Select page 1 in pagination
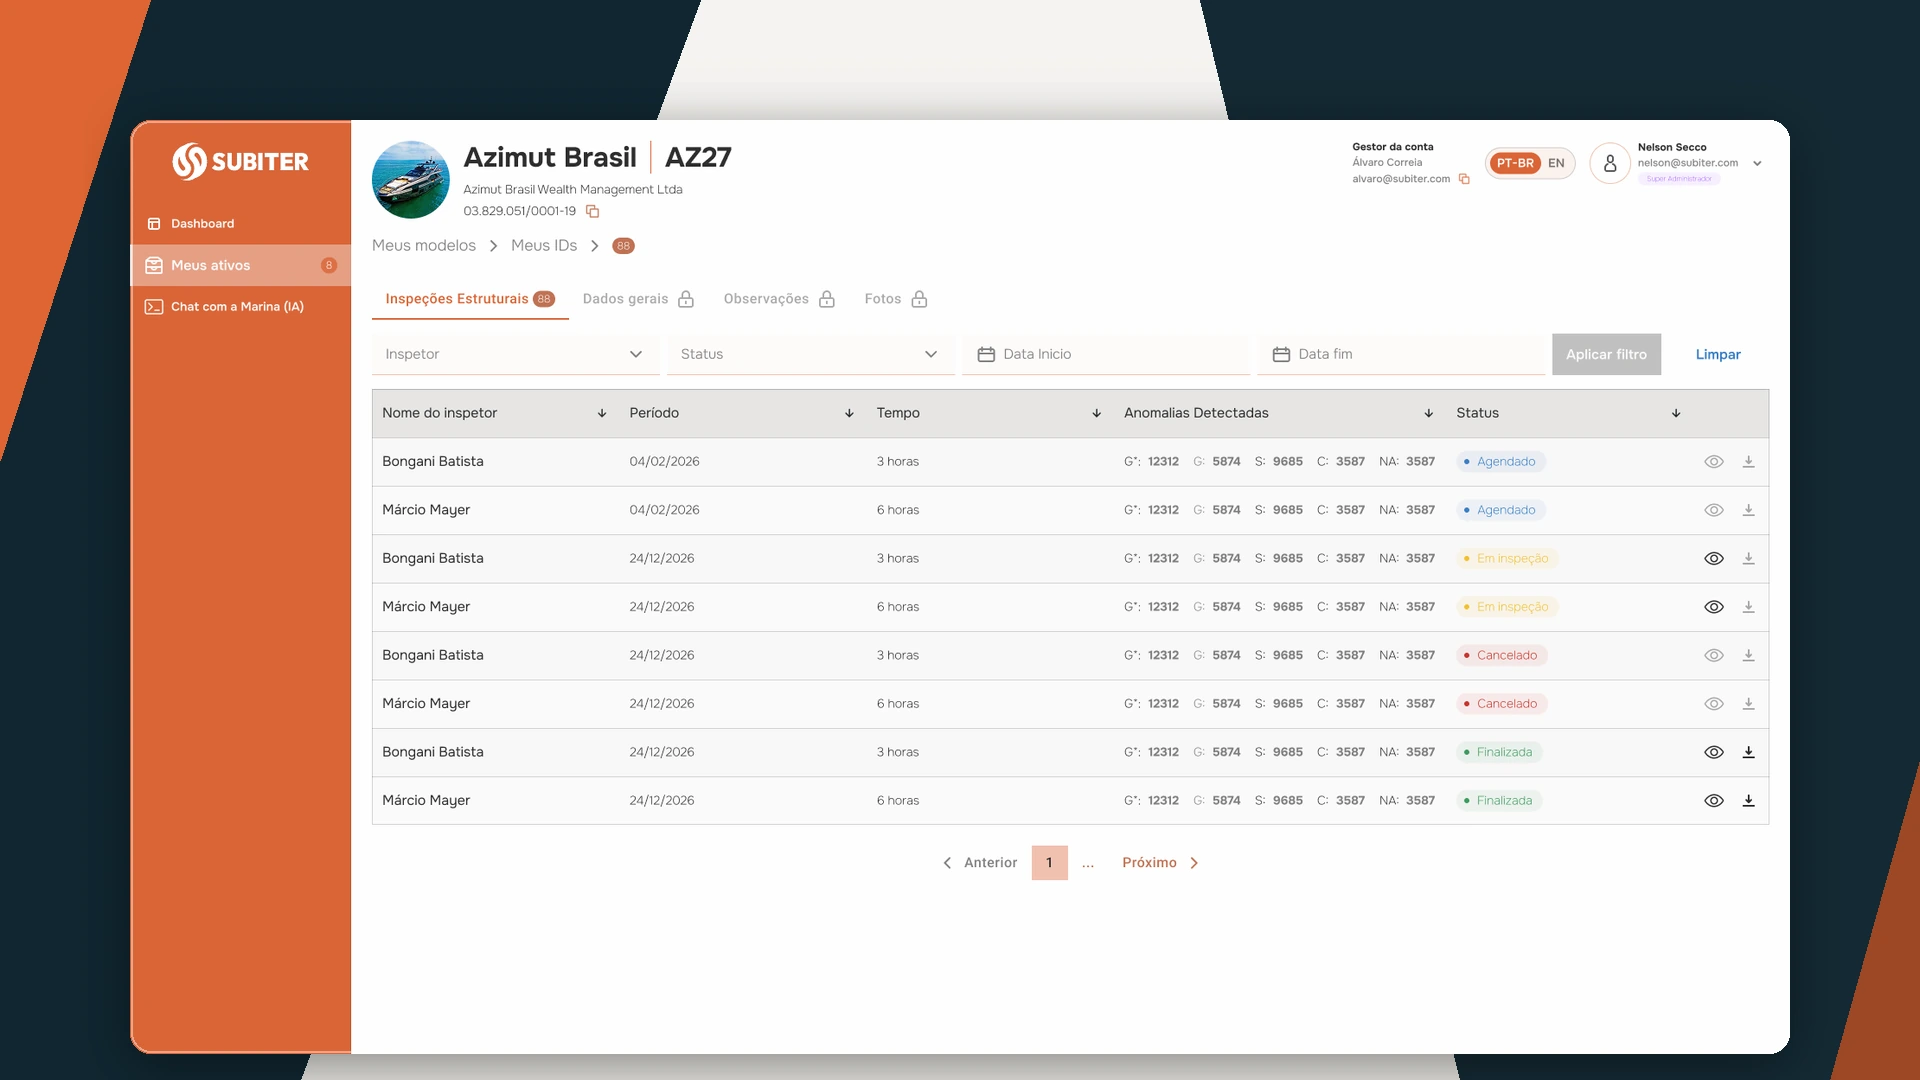Screen dimensions: 1920x1080 click(1049, 863)
